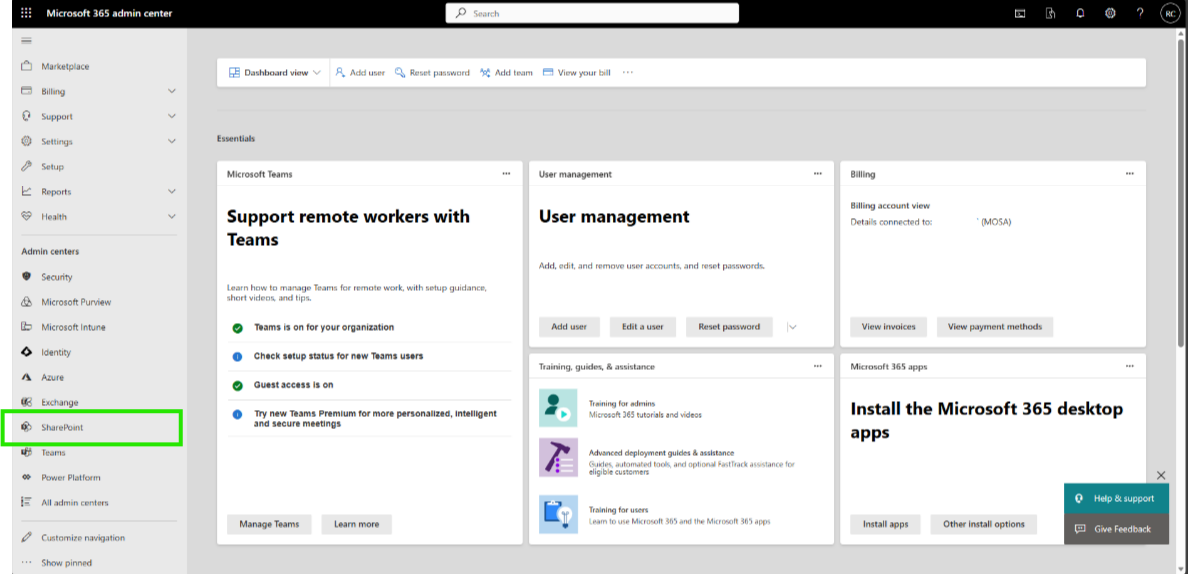Expand the Support navigation section
Viewport: 1188px width, 574px height.
172,116
